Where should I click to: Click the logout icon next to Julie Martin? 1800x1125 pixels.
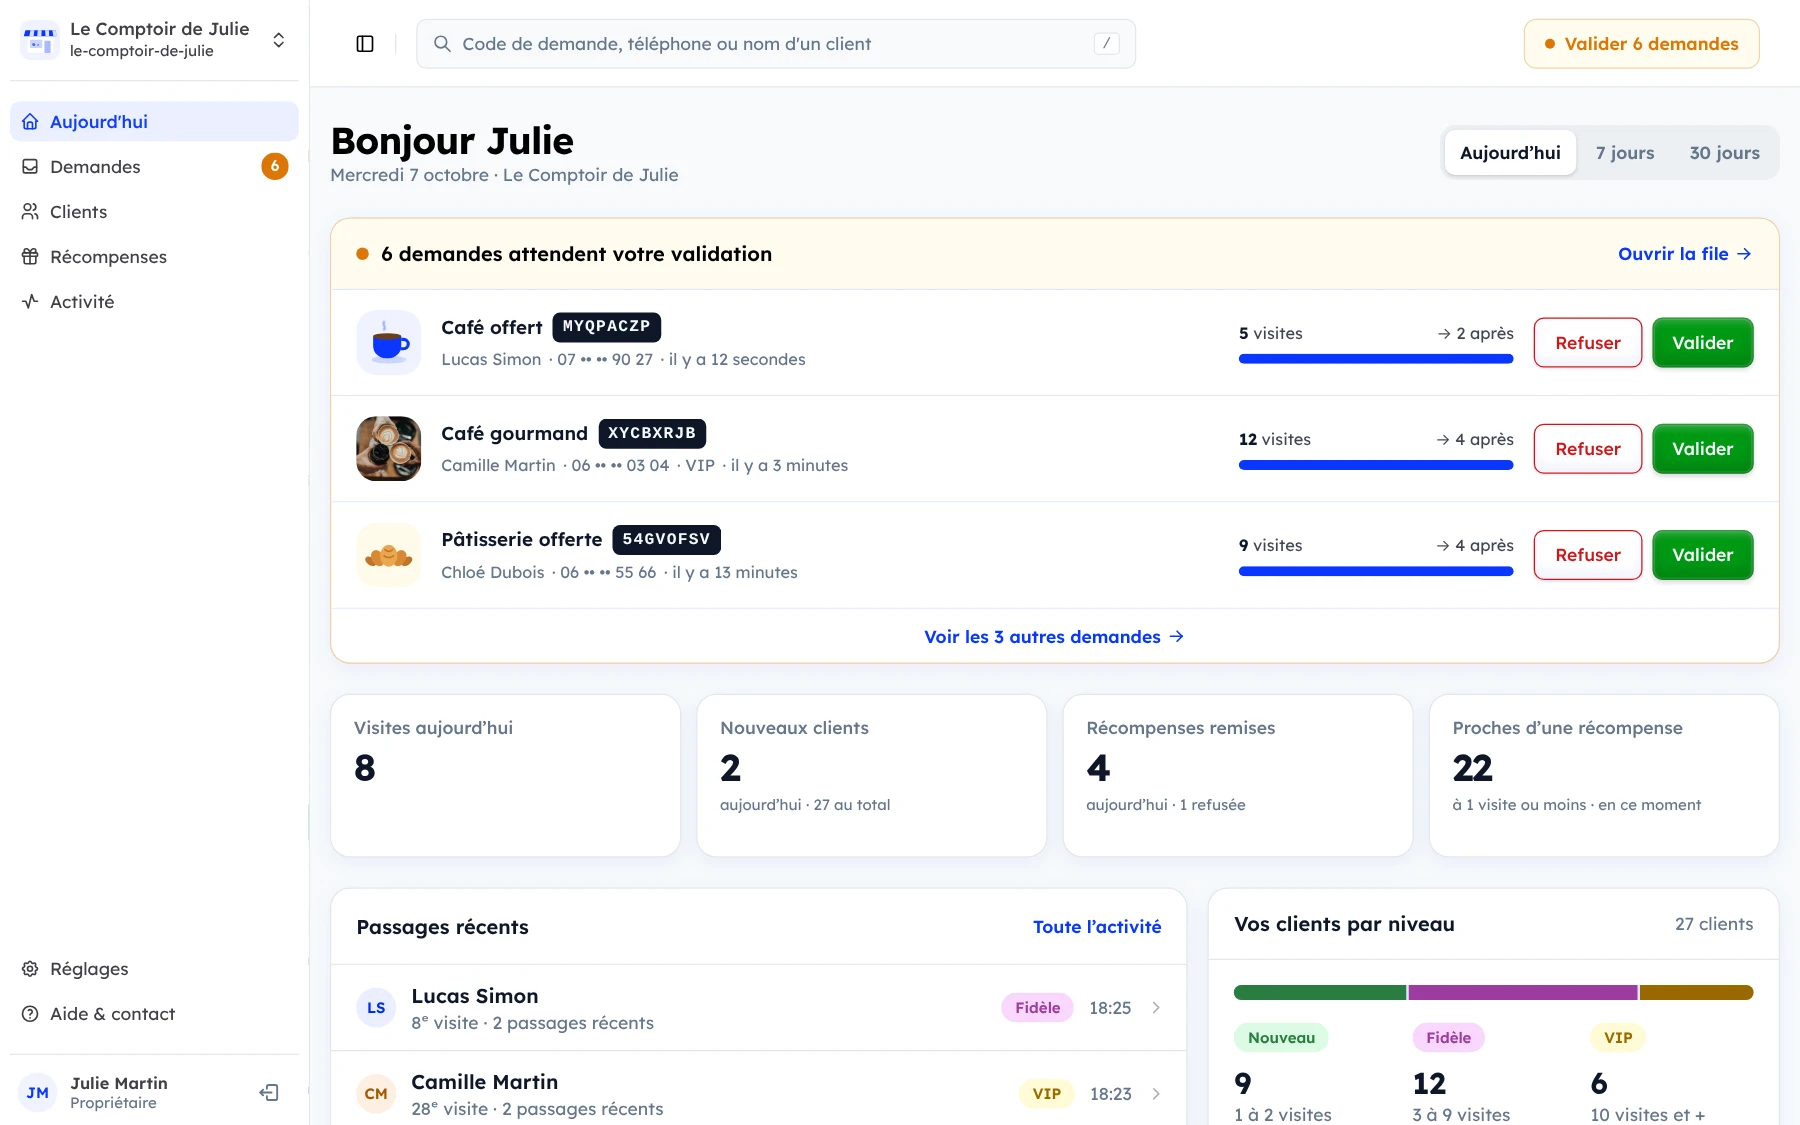(269, 1092)
